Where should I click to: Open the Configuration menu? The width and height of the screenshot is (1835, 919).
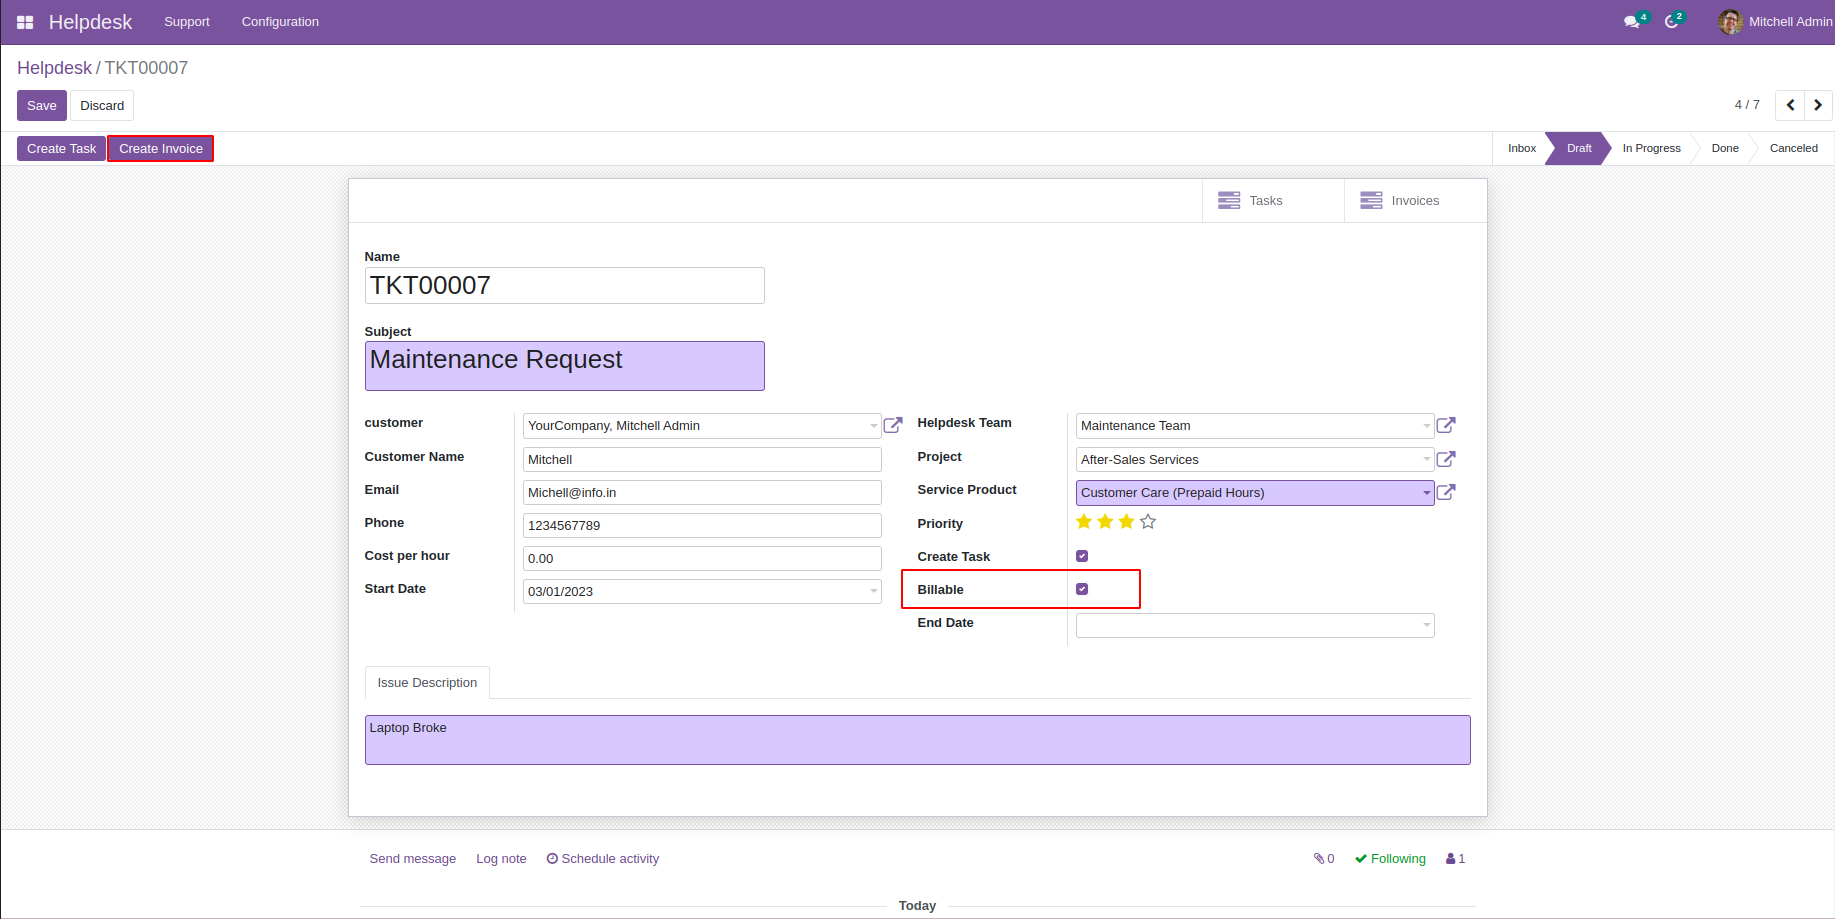click(x=280, y=22)
